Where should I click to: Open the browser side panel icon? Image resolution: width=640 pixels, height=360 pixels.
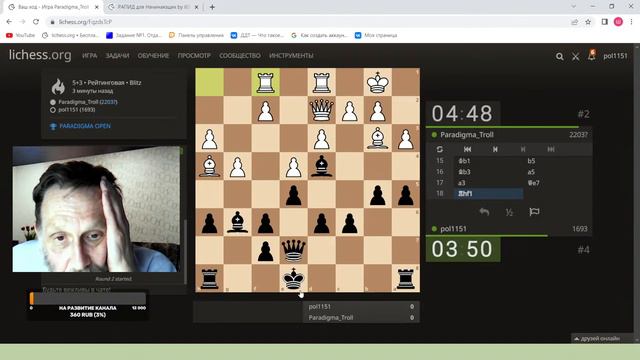(604, 22)
